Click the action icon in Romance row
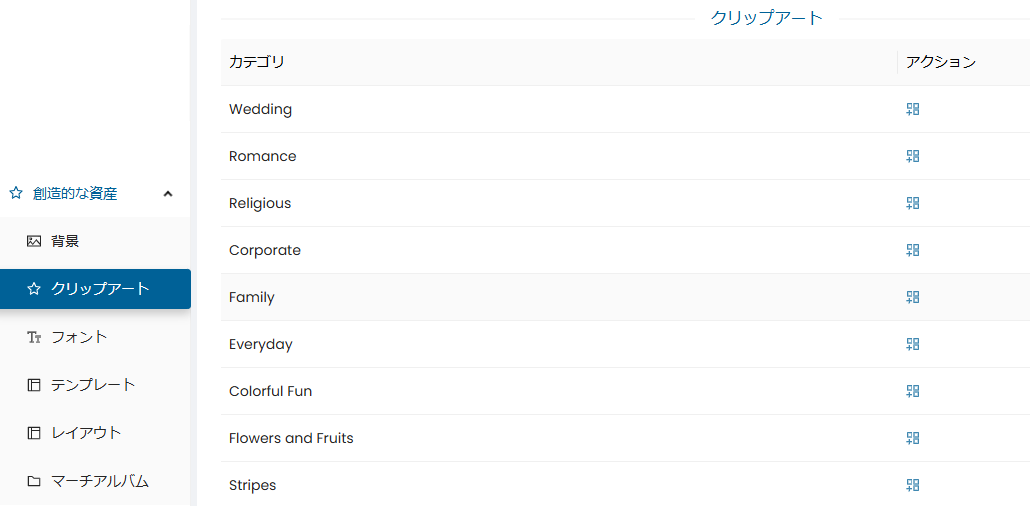Screen dimensions: 1030x506 [x=912, y=156]
